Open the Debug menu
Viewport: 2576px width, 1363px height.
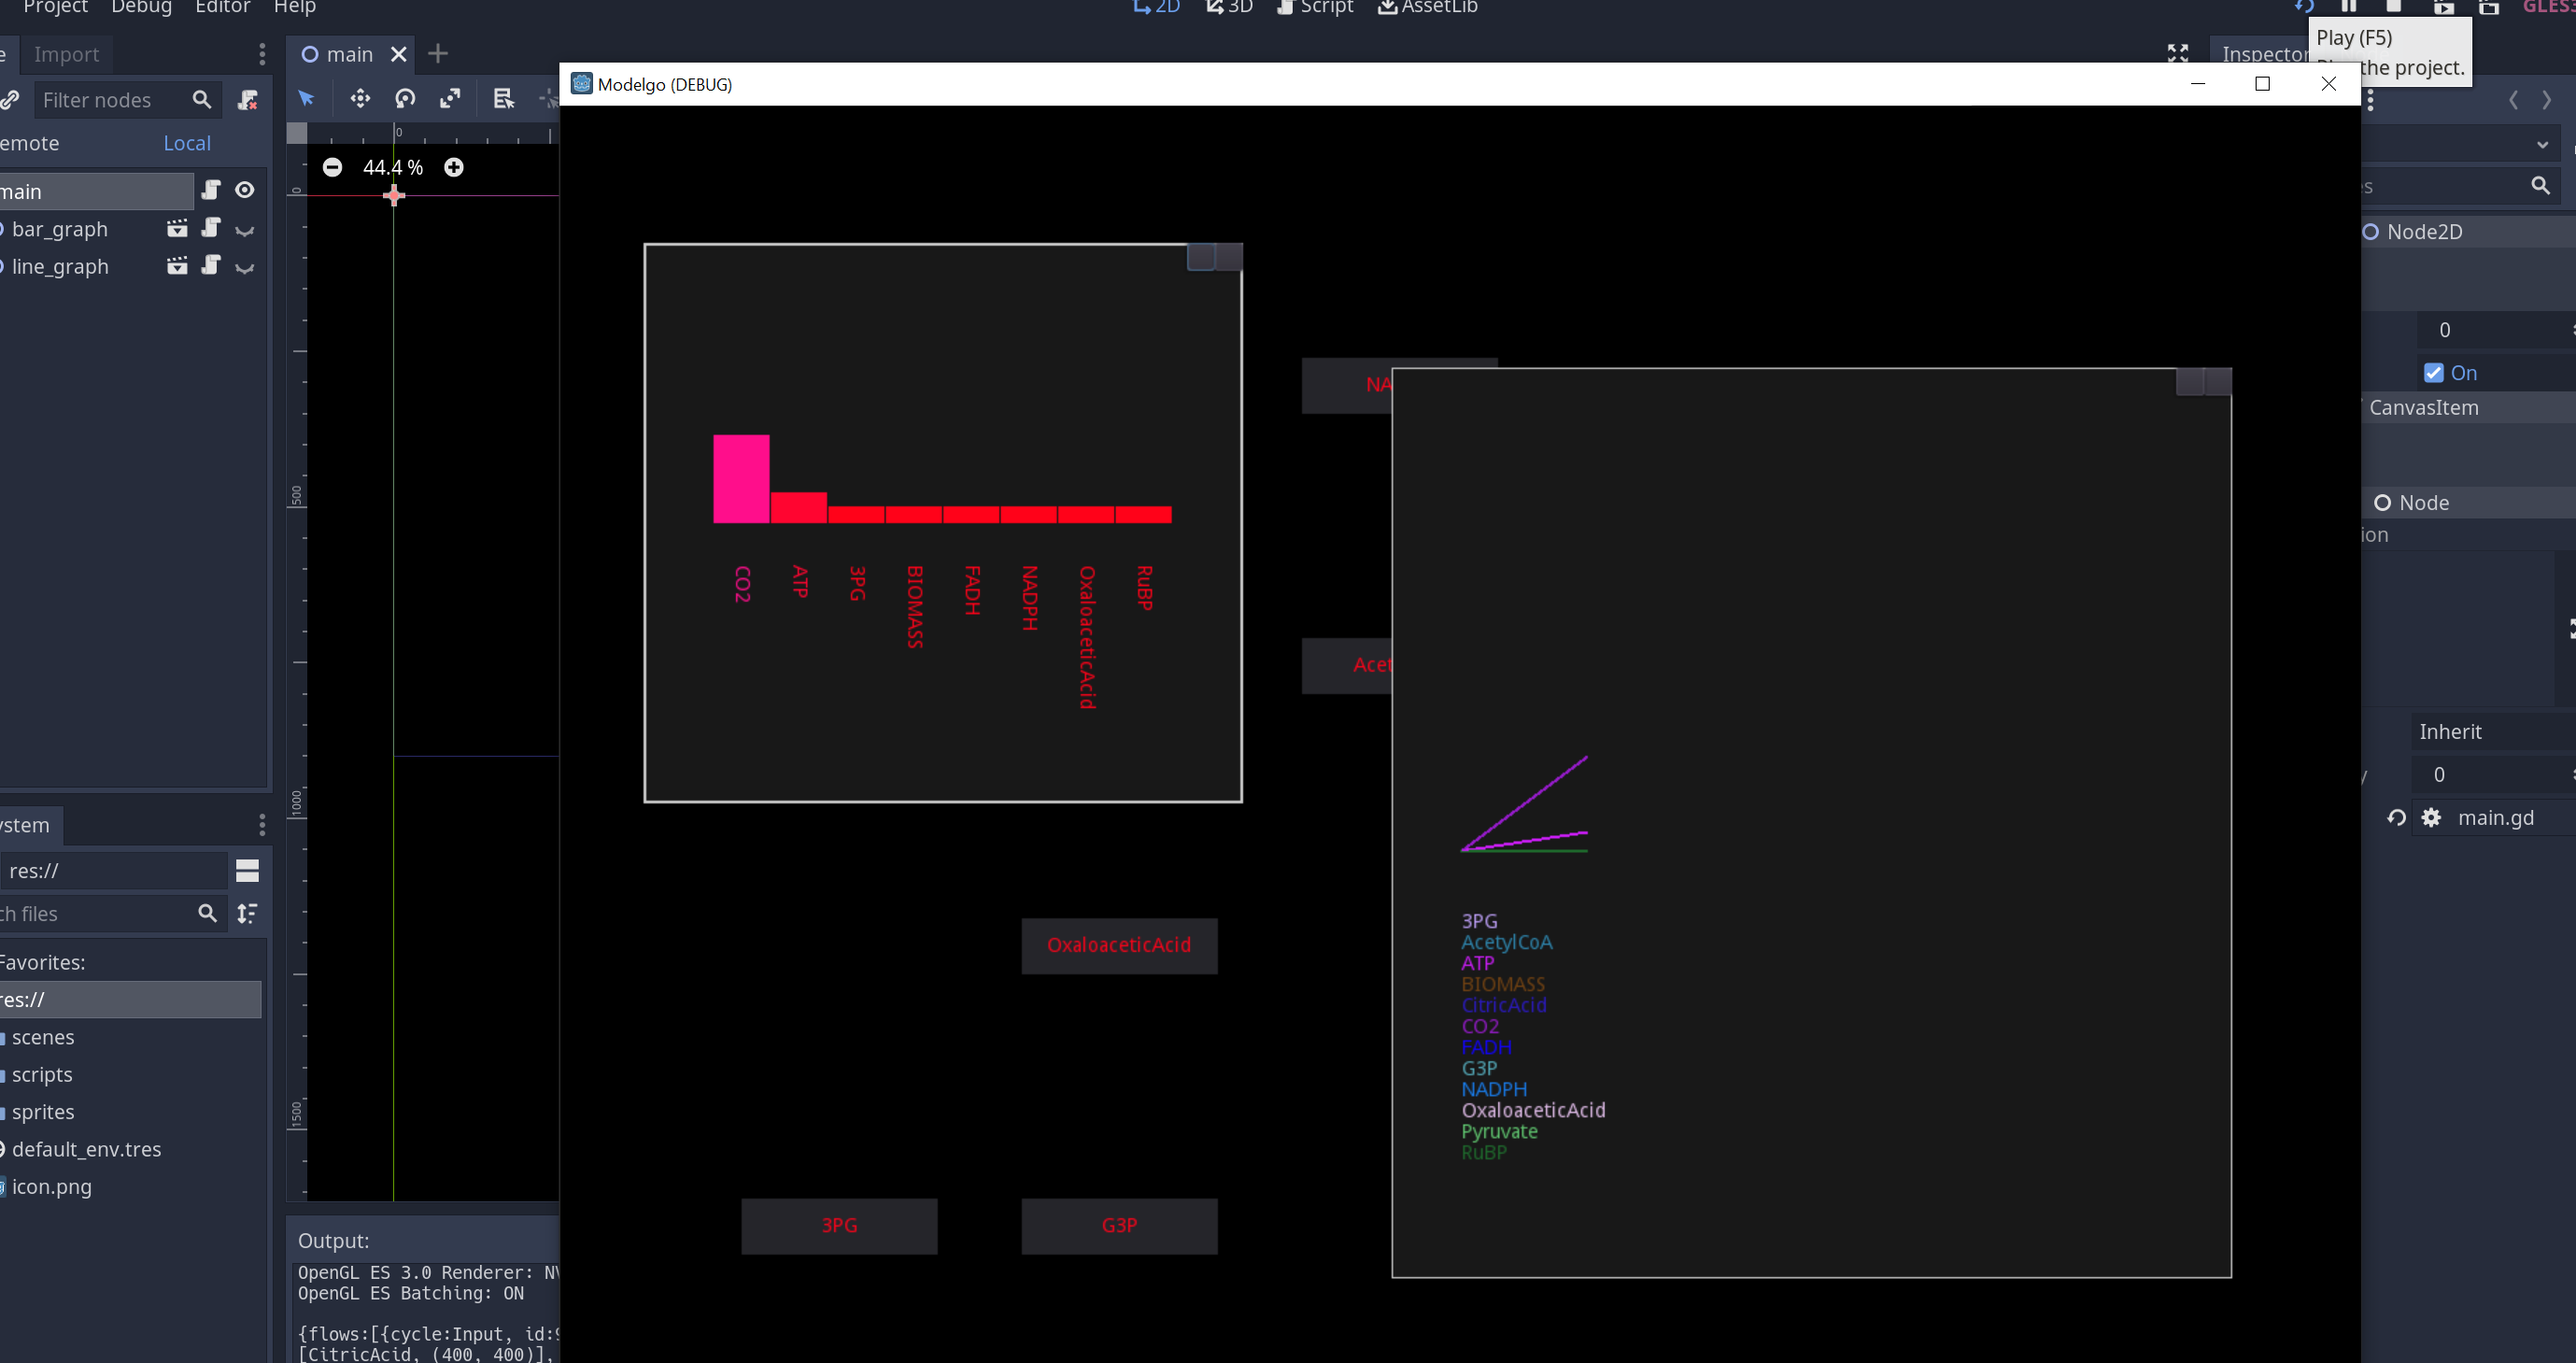click(x=141, y=8)
